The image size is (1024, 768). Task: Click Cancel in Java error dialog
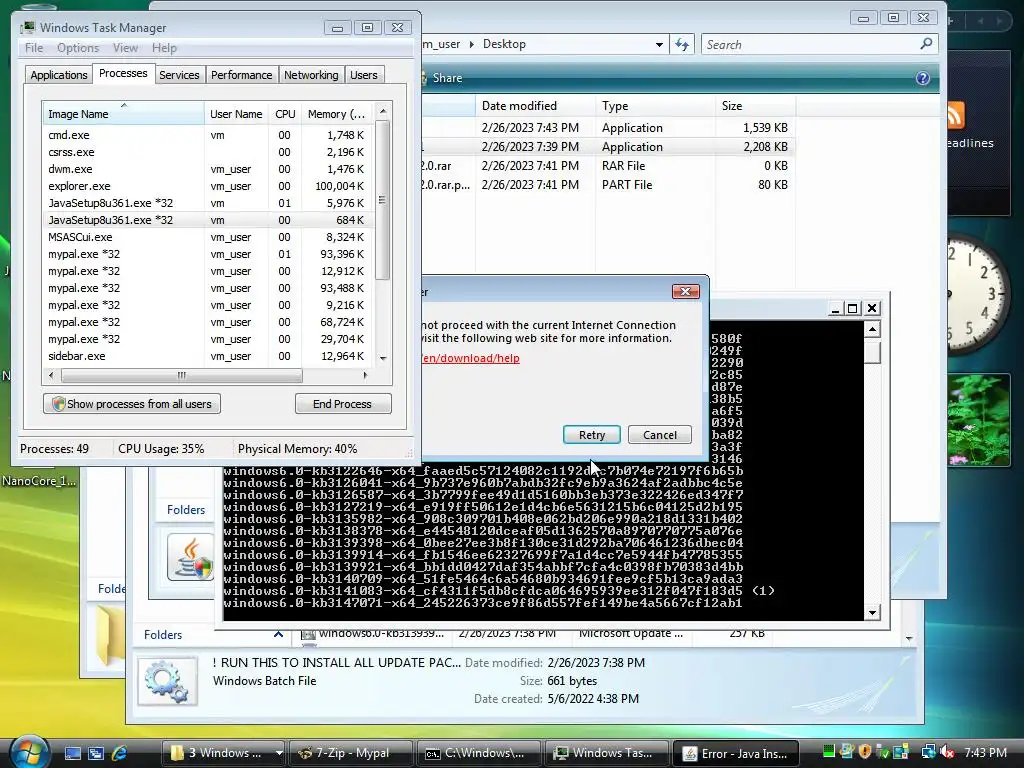click(660, 435)
